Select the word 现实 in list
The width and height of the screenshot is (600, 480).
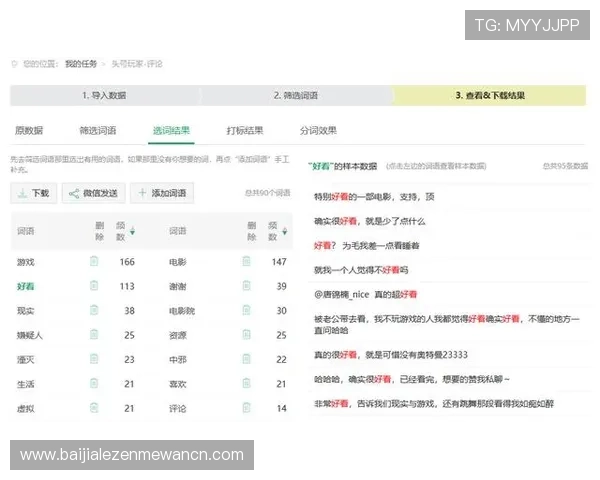click(x=26, y=311)
